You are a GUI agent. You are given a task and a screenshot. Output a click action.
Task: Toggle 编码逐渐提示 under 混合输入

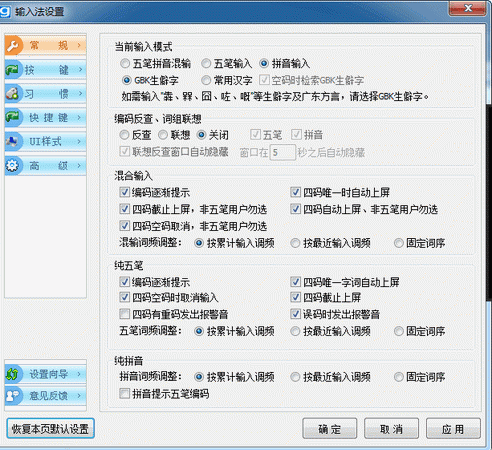(x=155, y=192)
